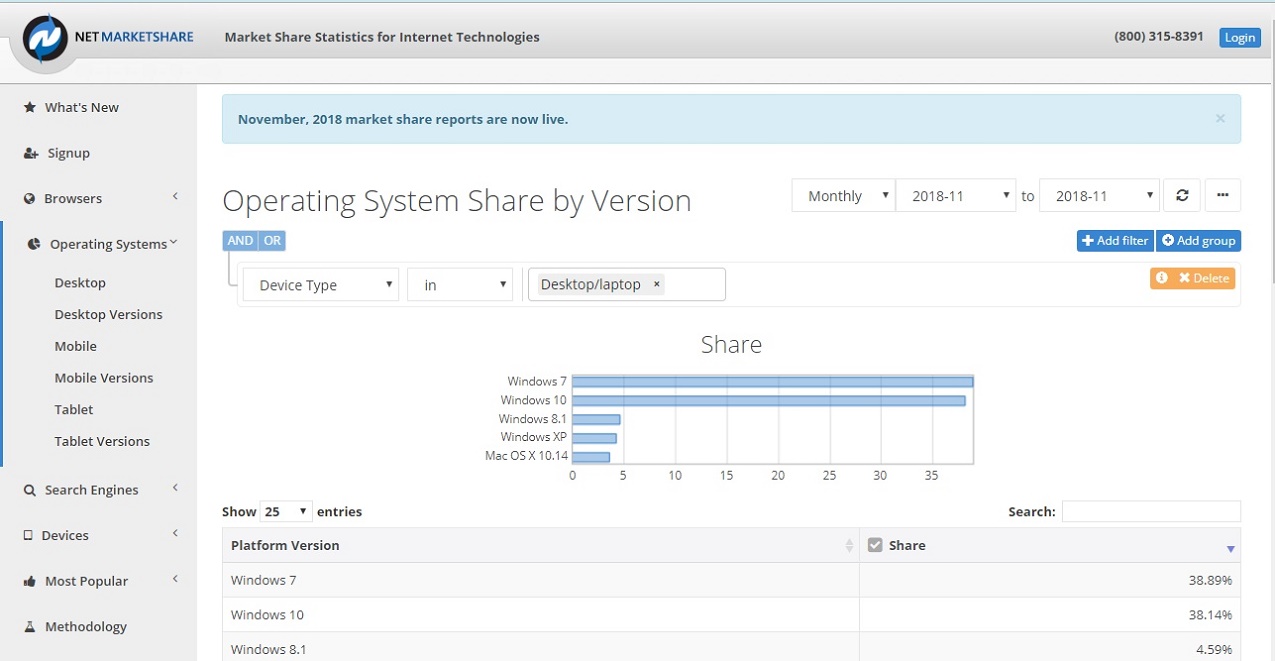The height and width of the screenshot is (661, 1275).
Task: Click the magnifier icon beside Search Engines
Action: (x=30, y=490)
